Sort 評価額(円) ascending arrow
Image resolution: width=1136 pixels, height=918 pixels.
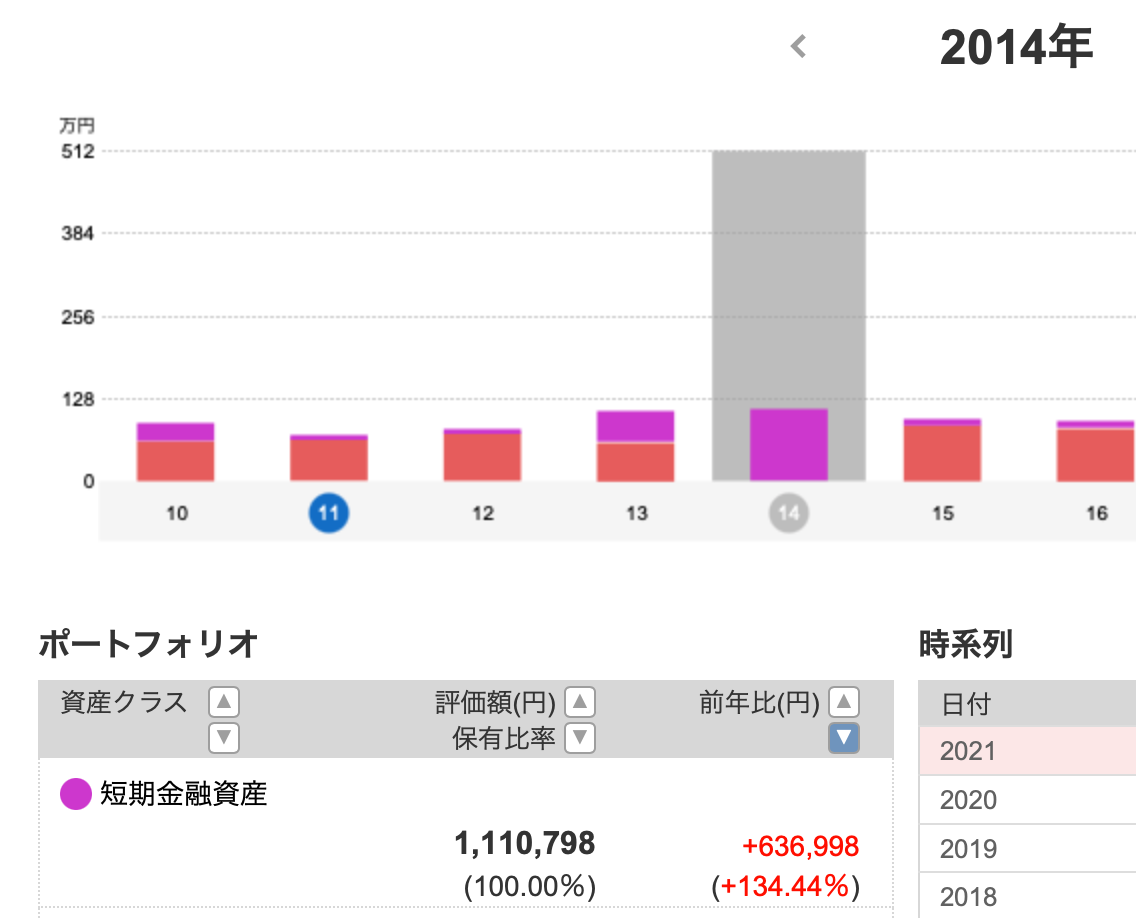coord(580,701)
